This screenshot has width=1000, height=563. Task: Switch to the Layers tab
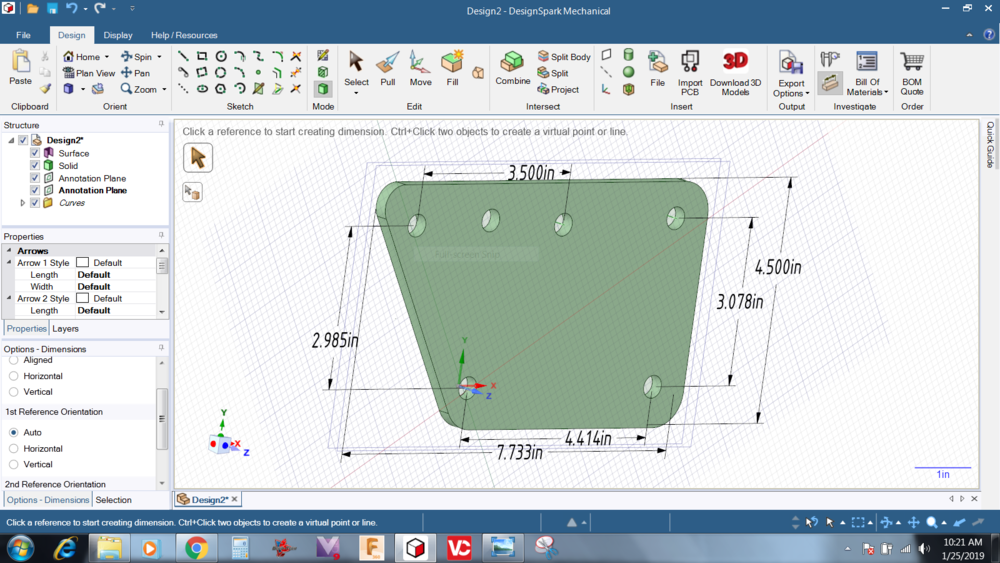pyautogui.click(x=66, y=328)
